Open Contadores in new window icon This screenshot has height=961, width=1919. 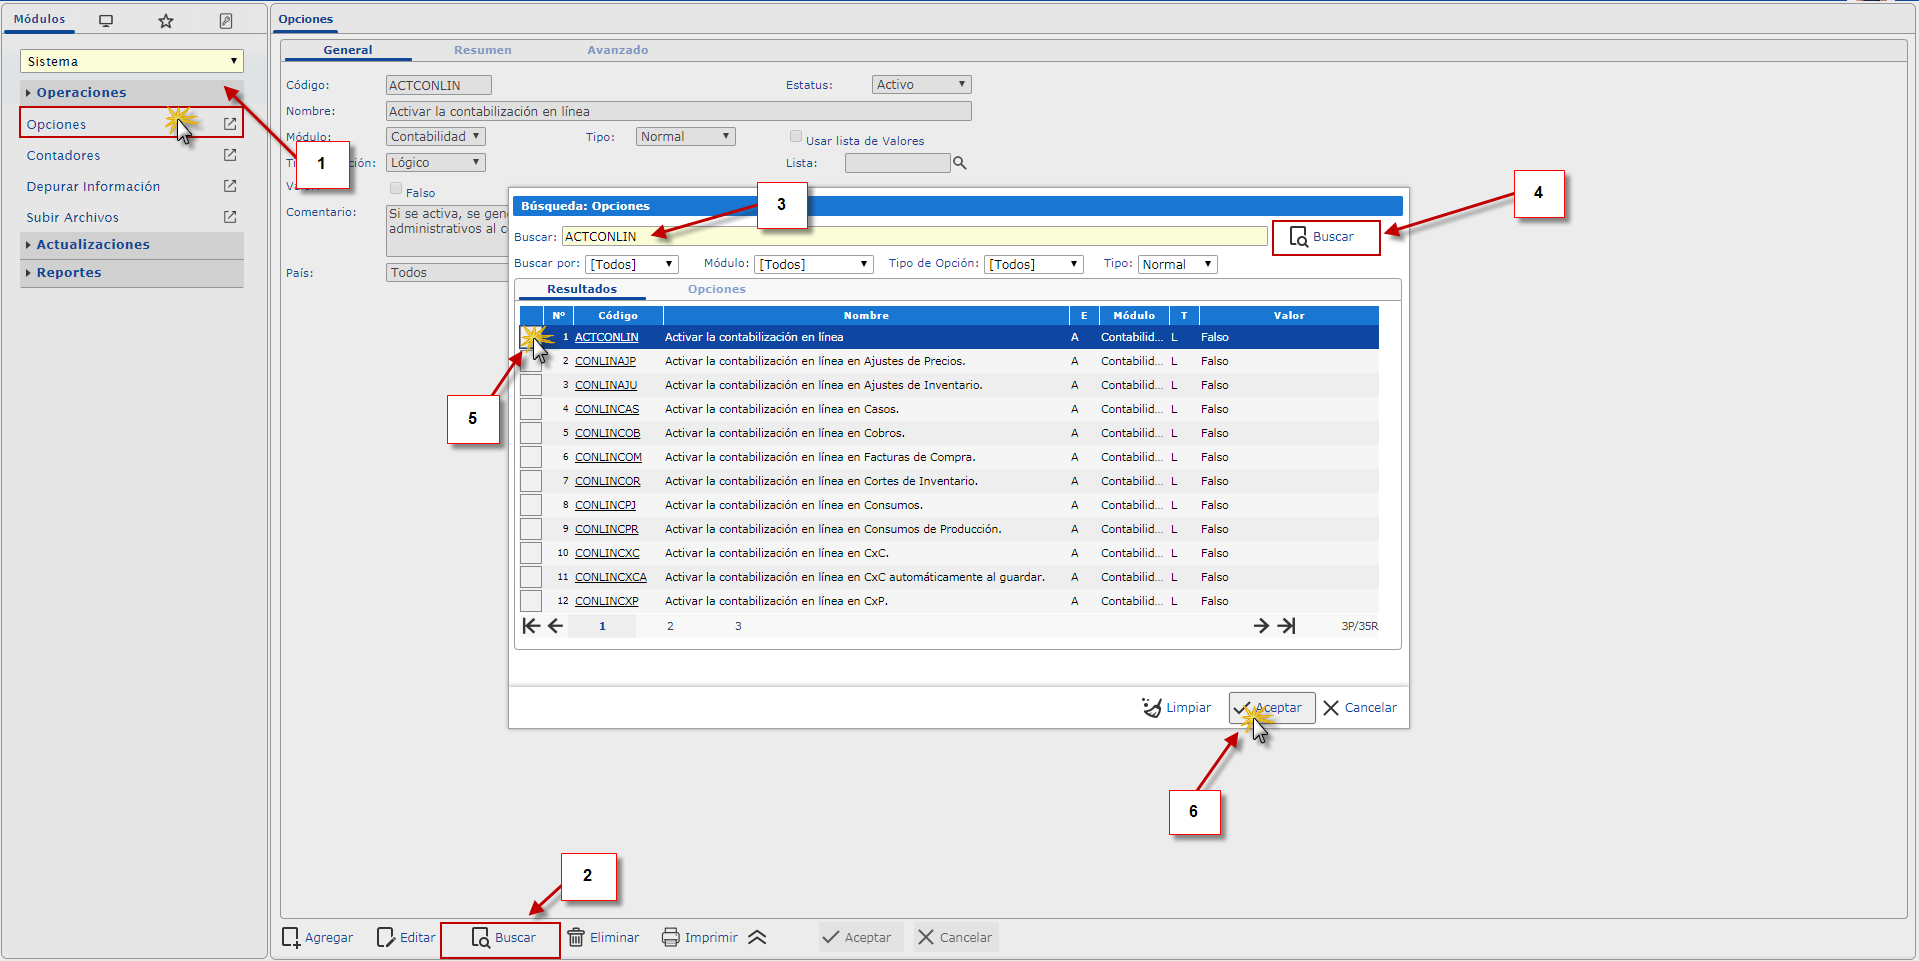(230, 155)
